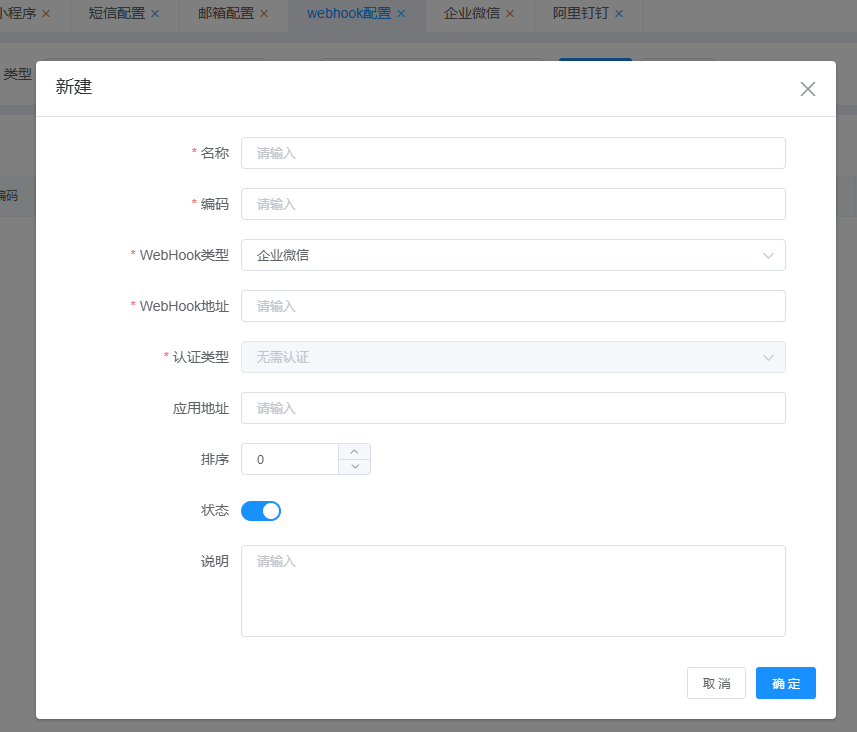Close the 新建 dialog with X icon
857x732 pixels.
pos(808,89)
